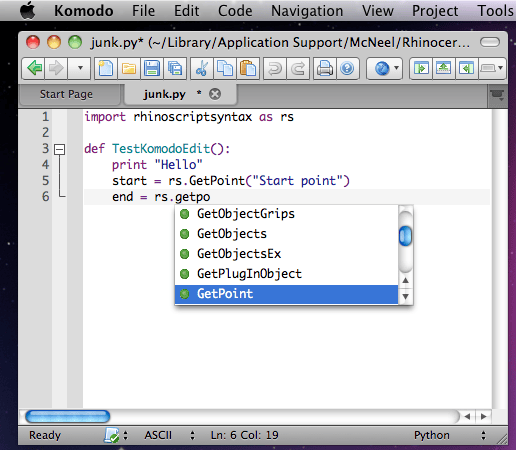Click line number 1 in gutter
The height and width of the screenshot is (450, 516).
45,117
